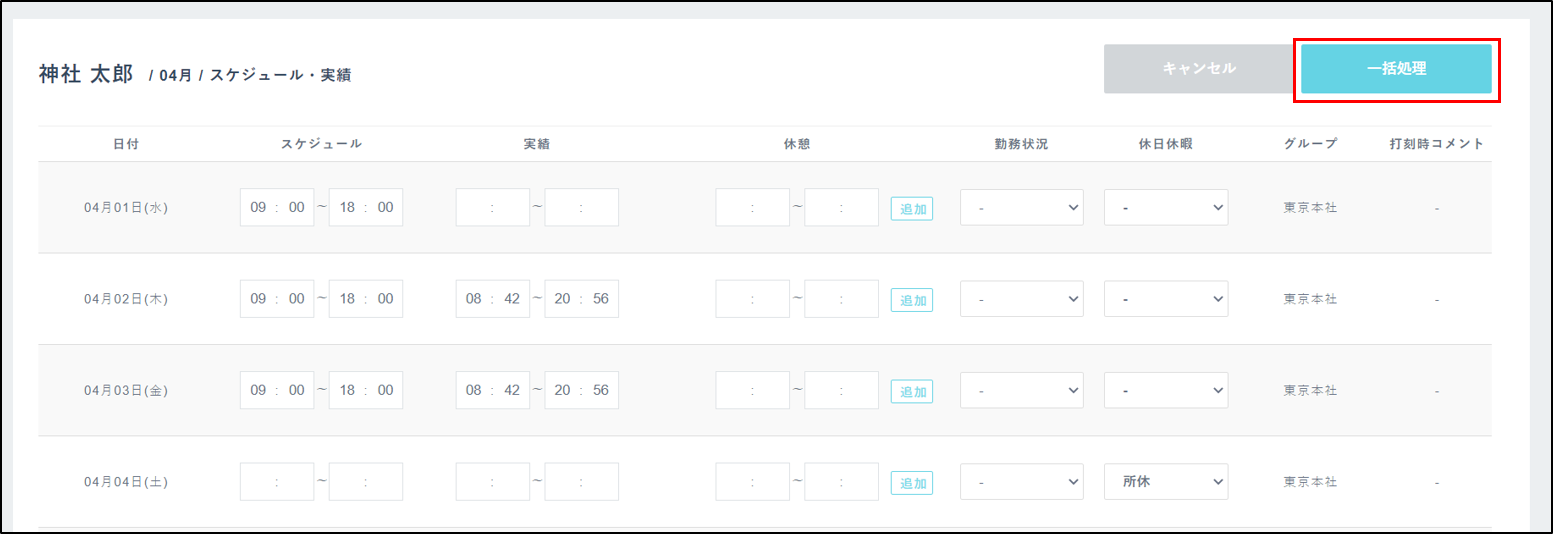Select schedule start time 09:00 on 04月03日
The image size is (1553, 534).
coord(277,390)
